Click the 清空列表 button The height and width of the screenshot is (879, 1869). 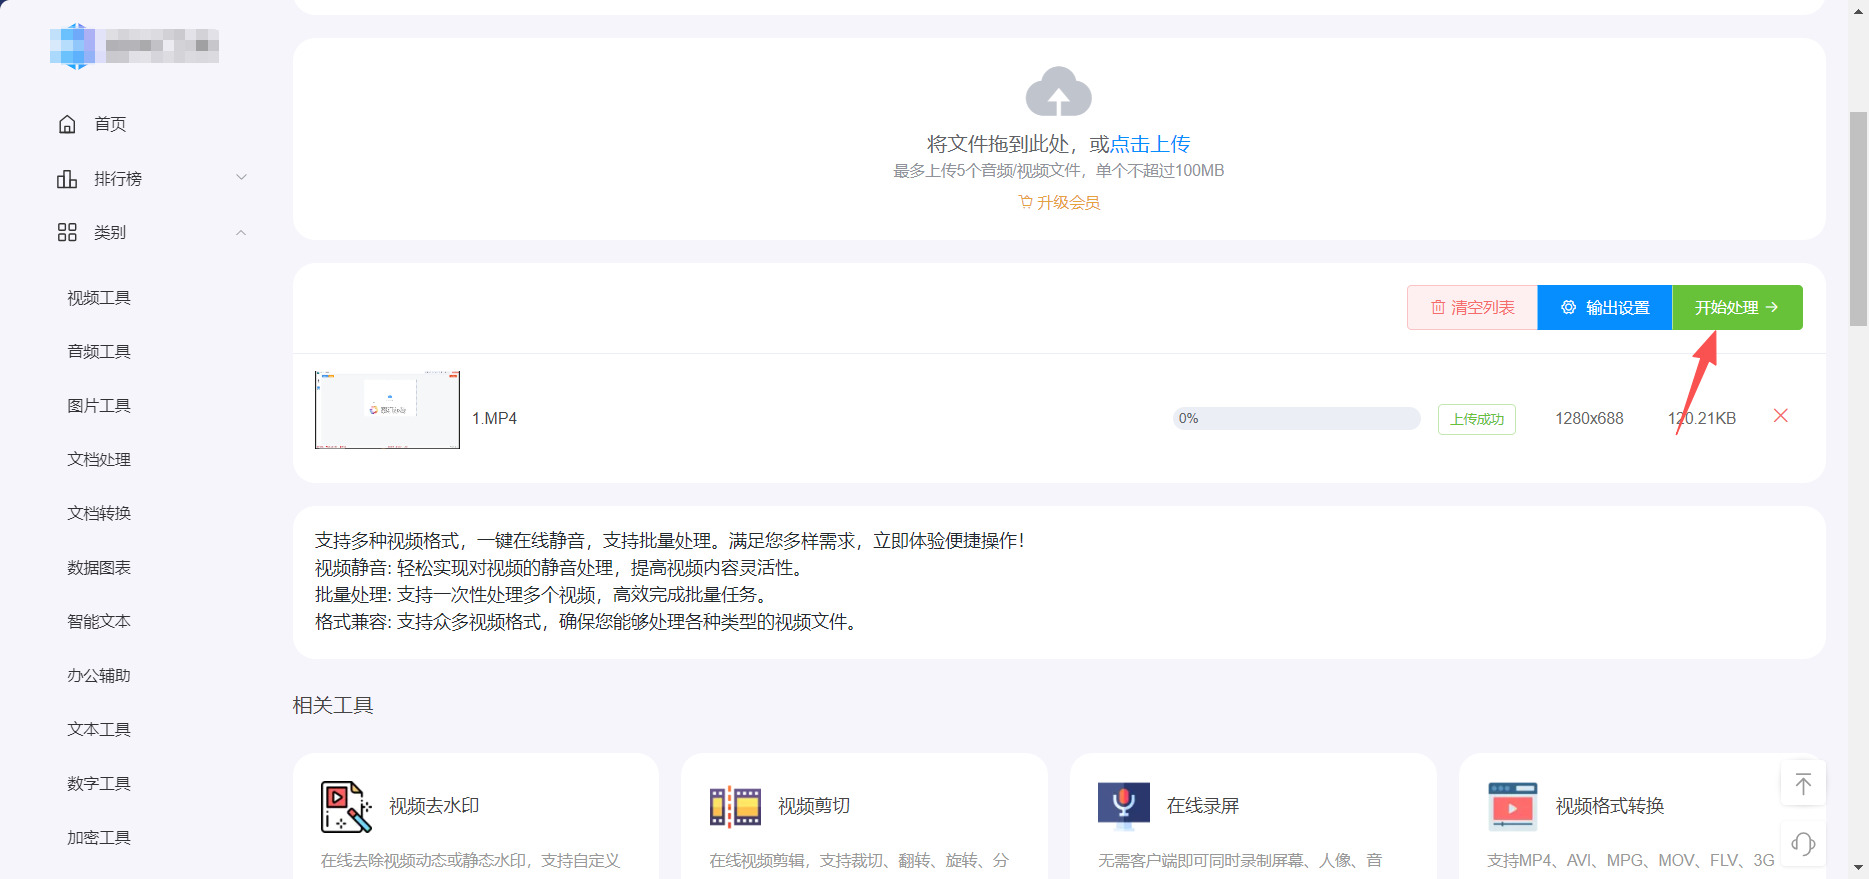[1472, 307]
